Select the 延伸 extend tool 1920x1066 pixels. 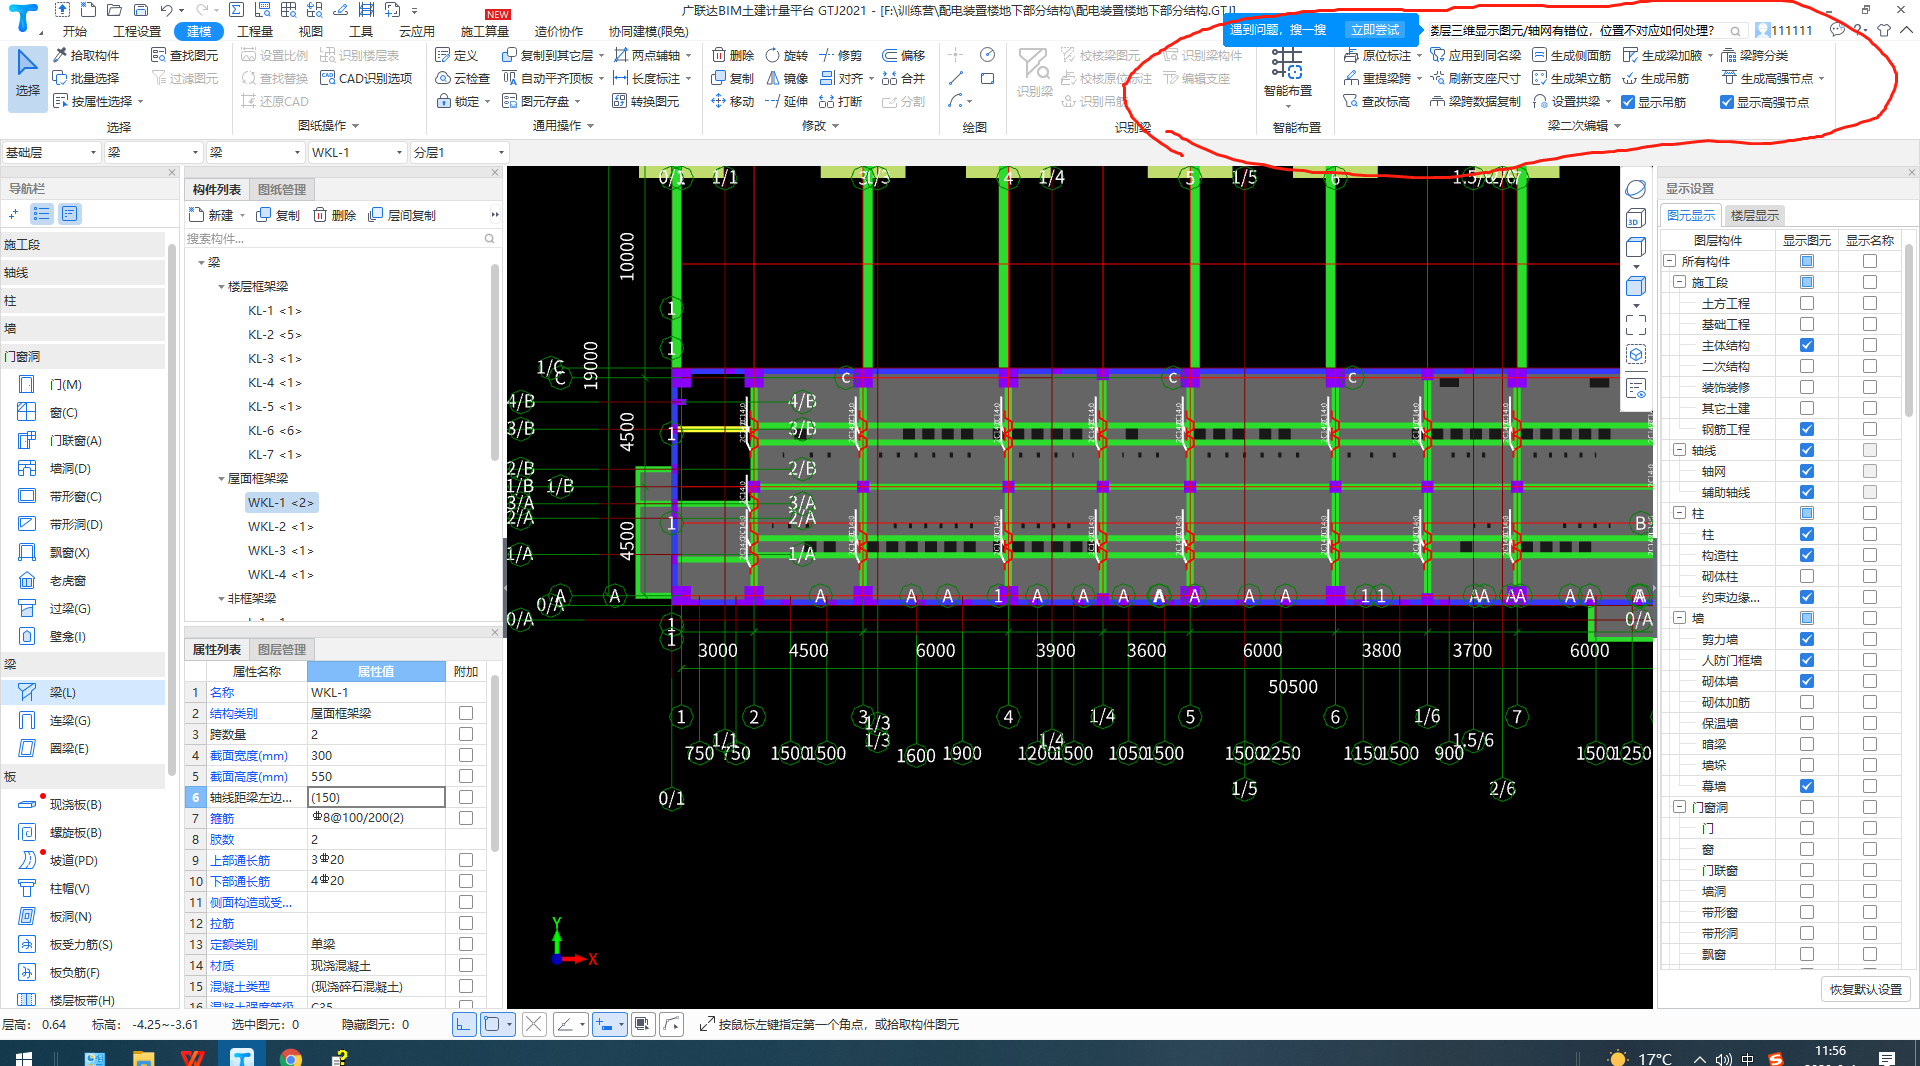click(787, 101)
